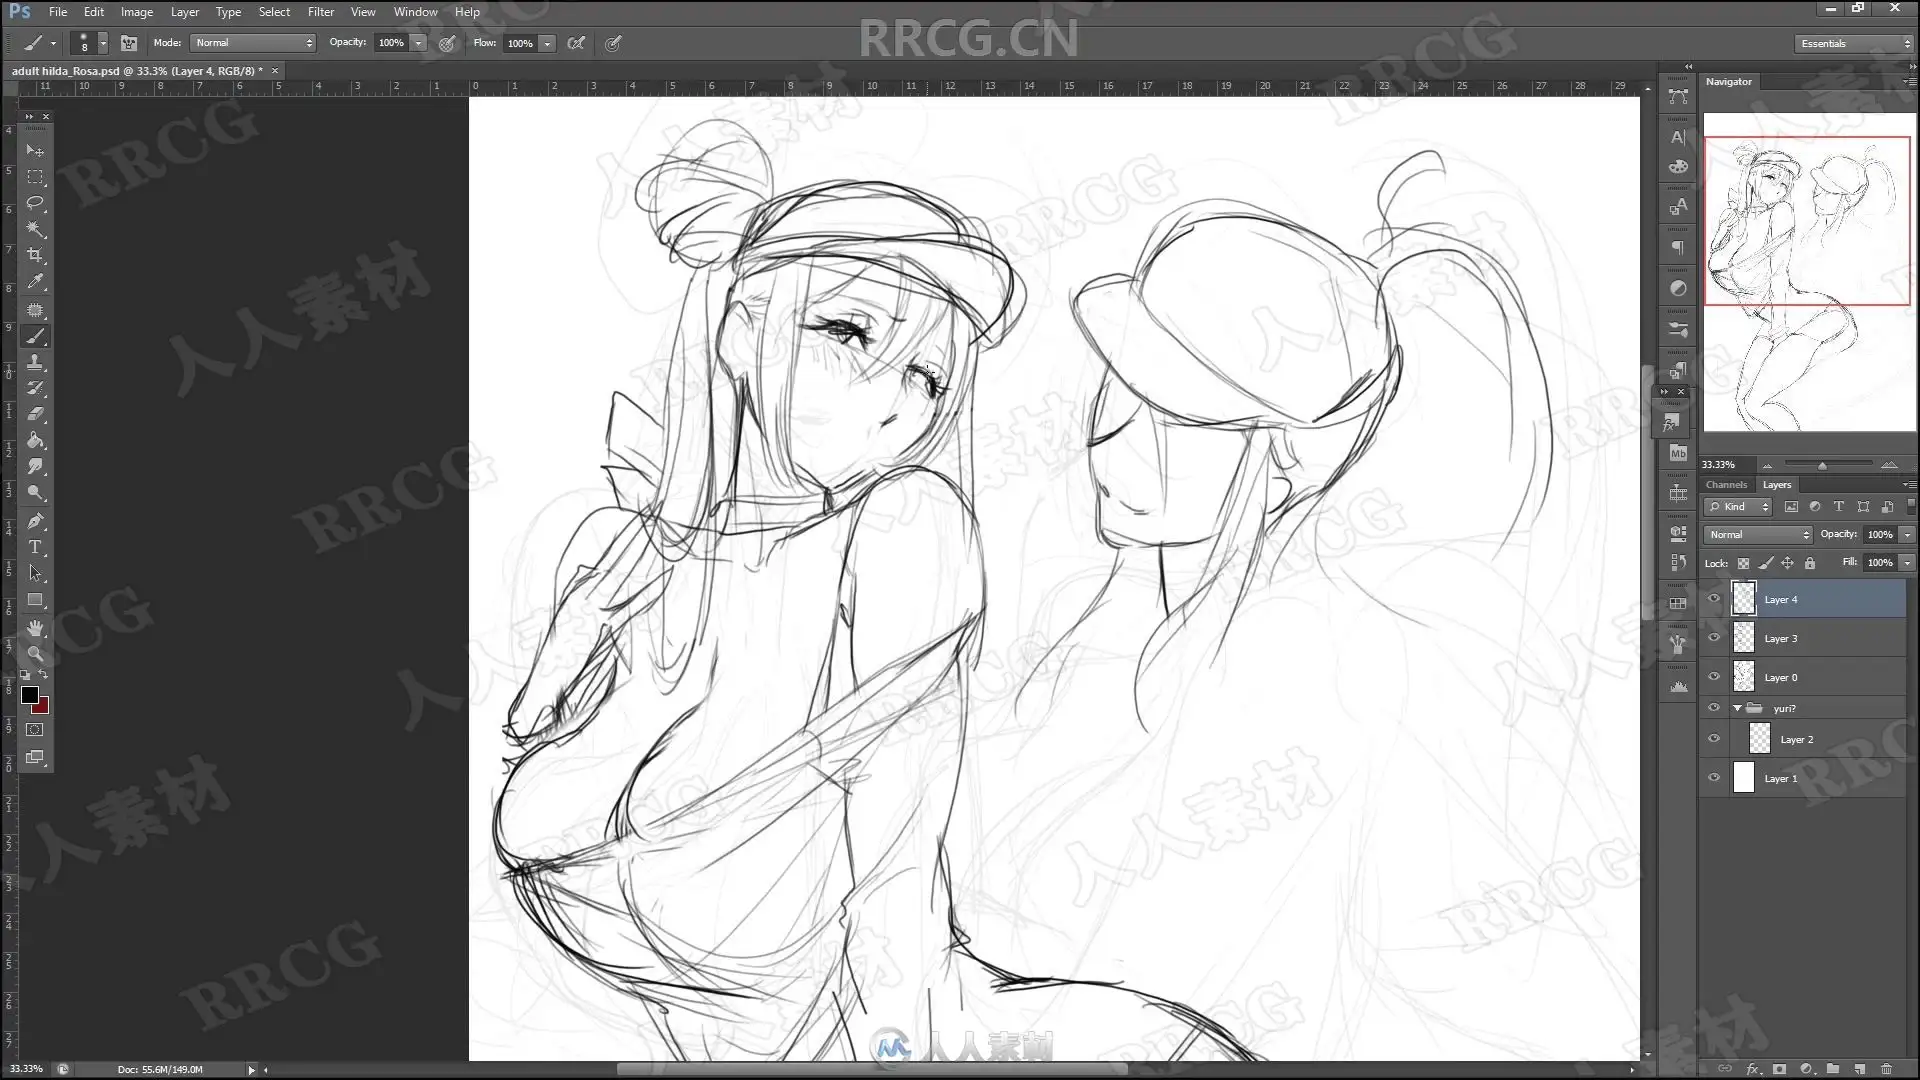Select the Horizontal Type tool
This screenshot has width=1920, height=1080.
[35, 547]
